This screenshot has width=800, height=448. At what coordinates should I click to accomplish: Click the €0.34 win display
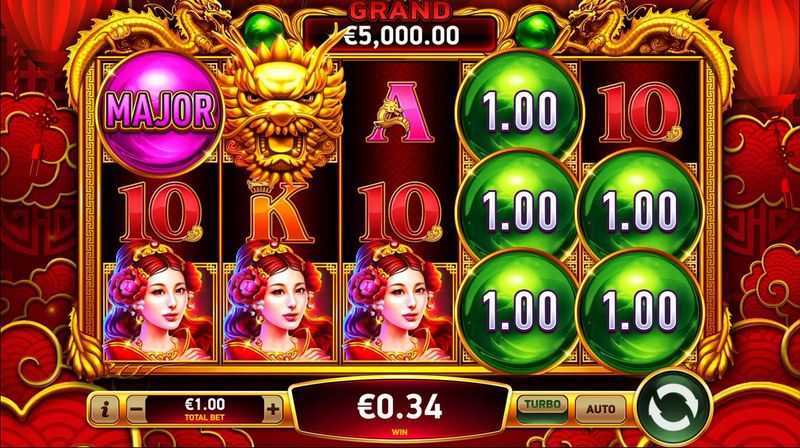point(400,411)
